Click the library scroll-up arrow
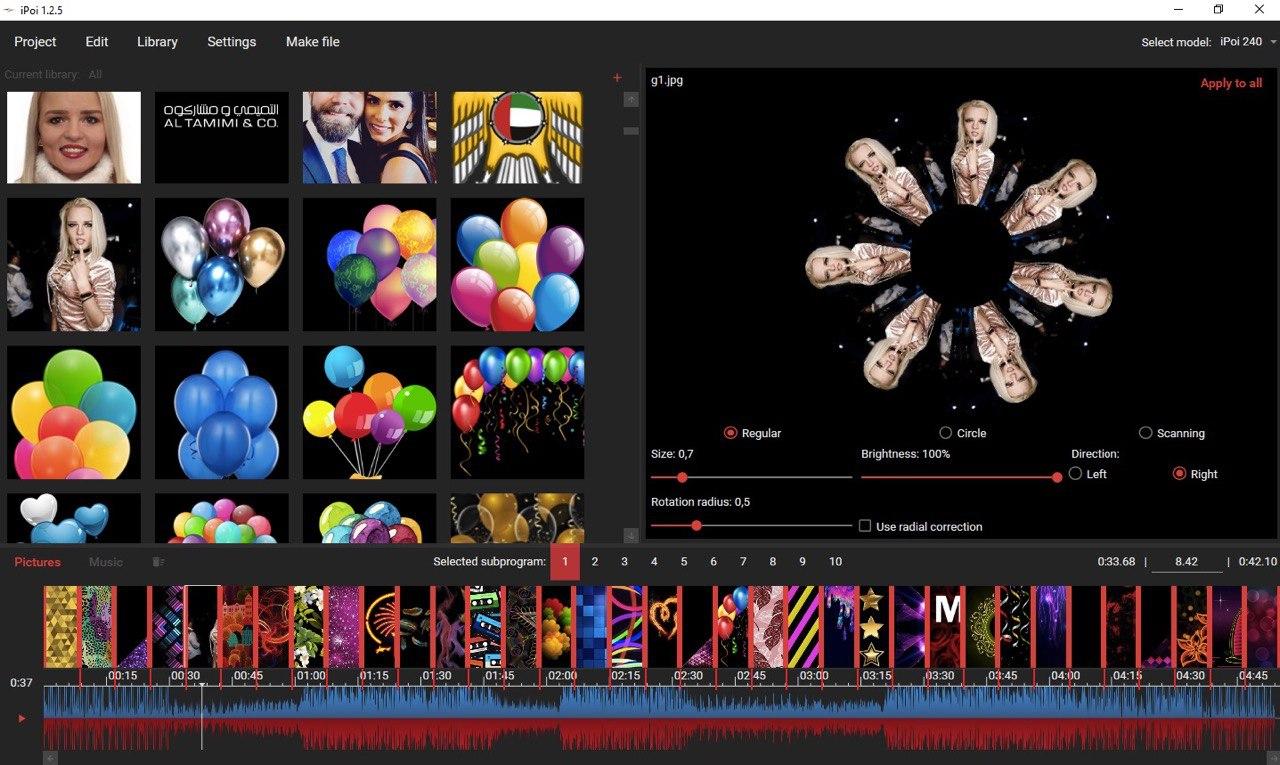The image size is (1280, 765). 631,99
